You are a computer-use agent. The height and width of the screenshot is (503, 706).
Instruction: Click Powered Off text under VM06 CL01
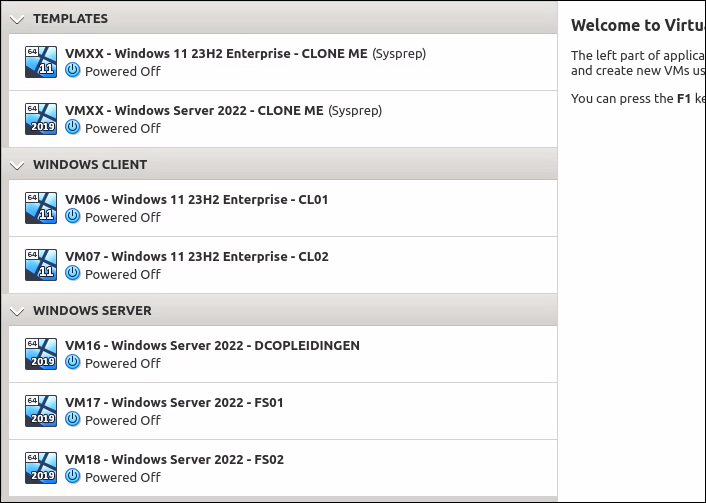[x=122, y=217]
